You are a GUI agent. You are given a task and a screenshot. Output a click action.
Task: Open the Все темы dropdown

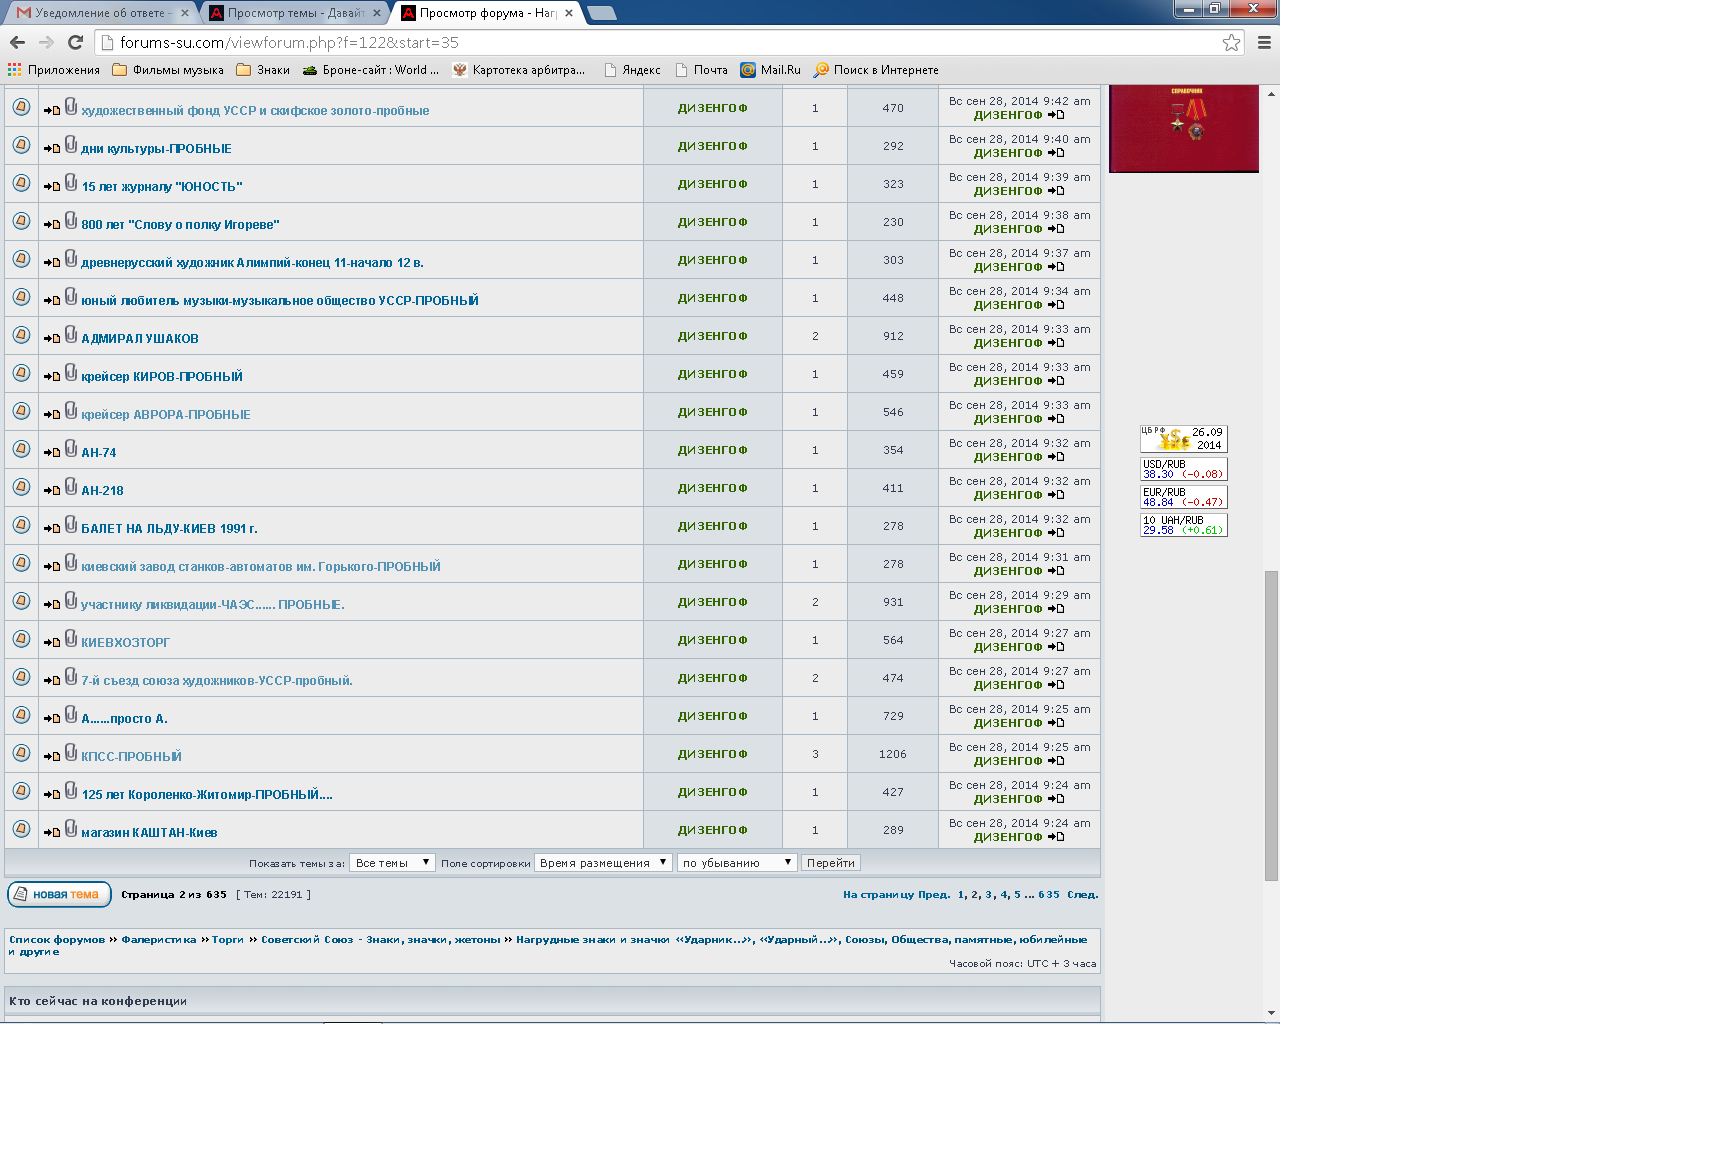pos(392,863)
